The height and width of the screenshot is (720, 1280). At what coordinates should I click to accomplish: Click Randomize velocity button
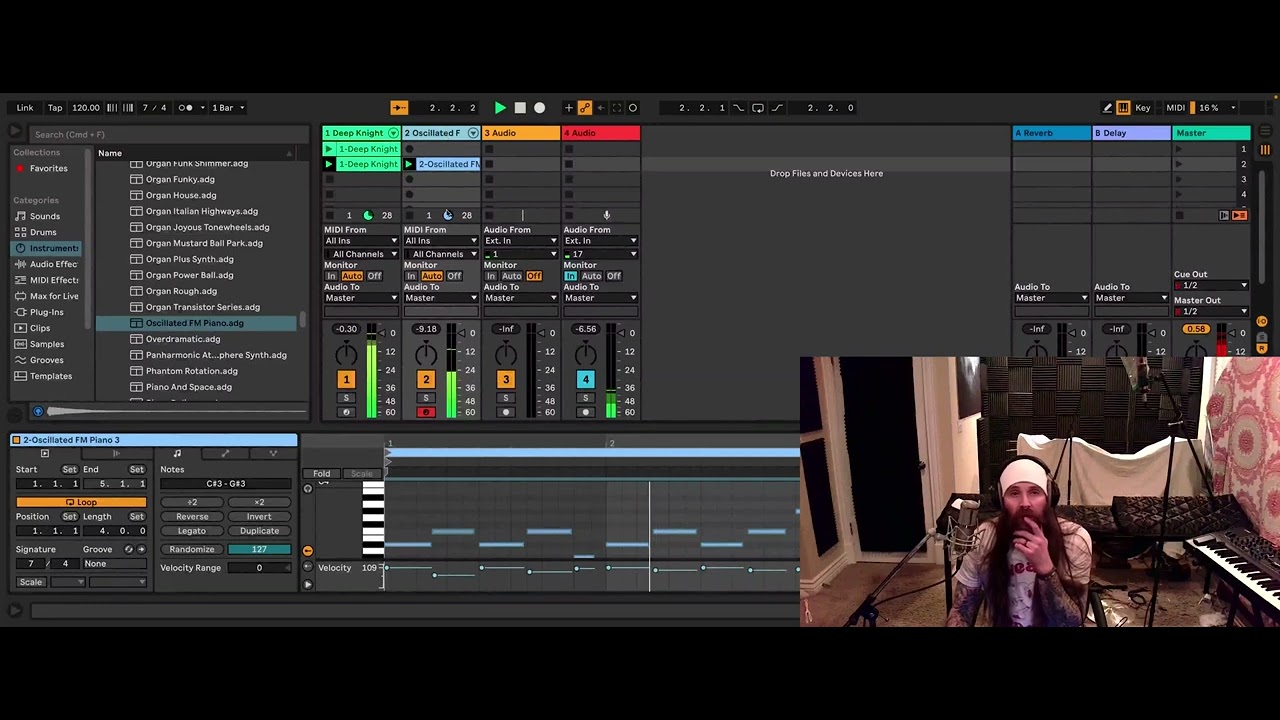coord(192,549)
